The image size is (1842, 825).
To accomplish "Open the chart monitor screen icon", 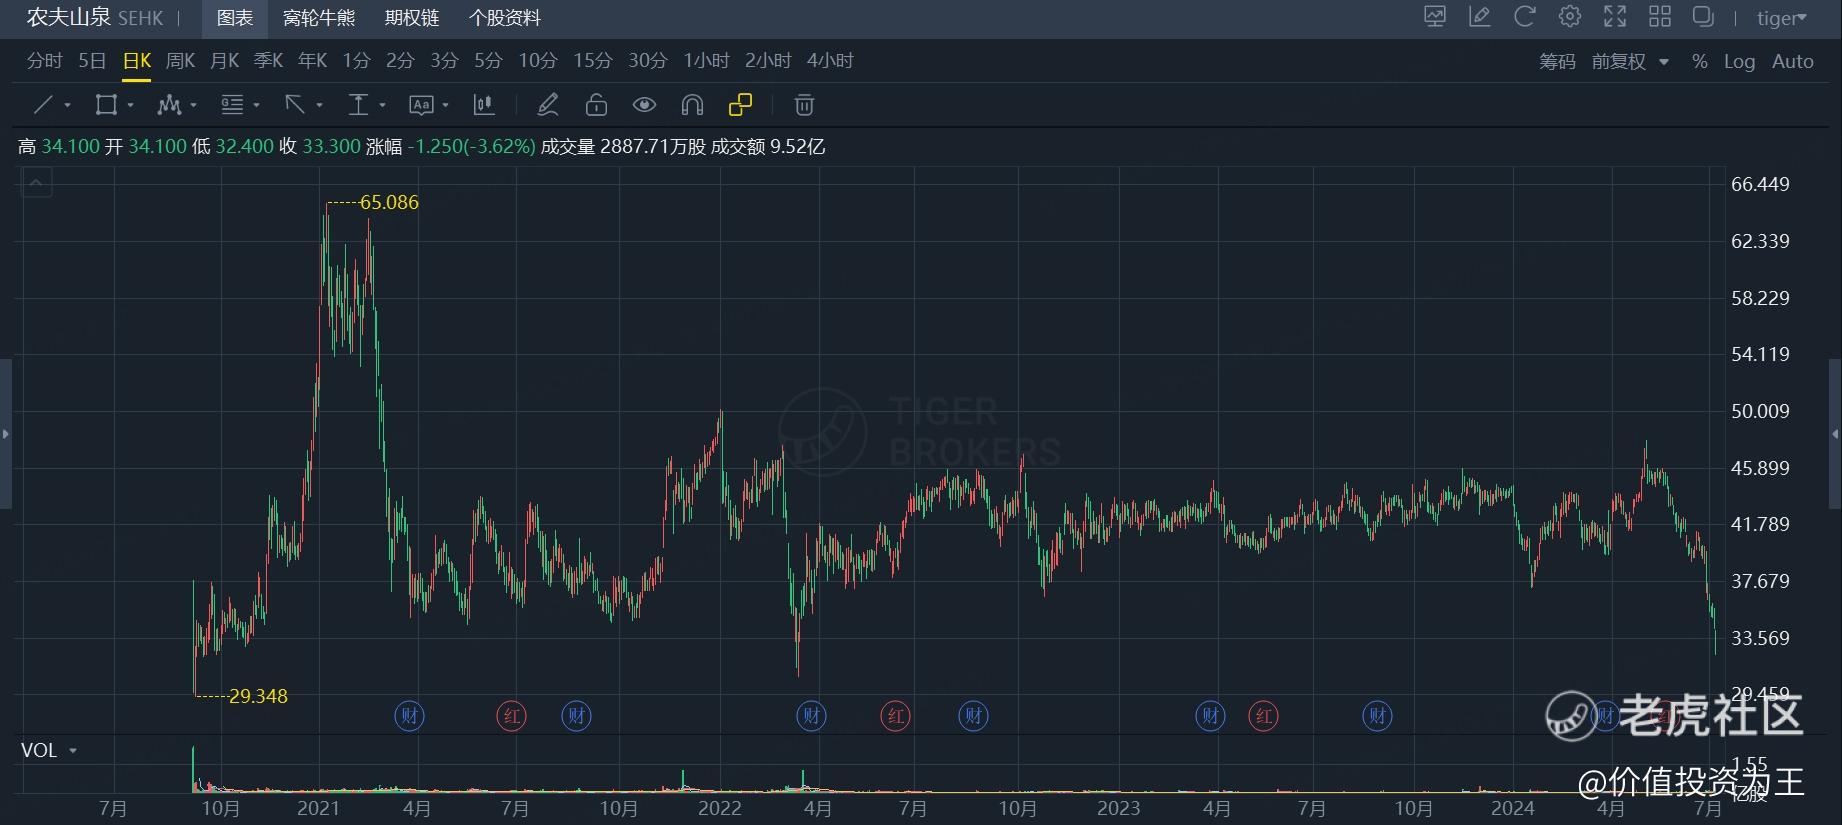I will [1435, 16].
